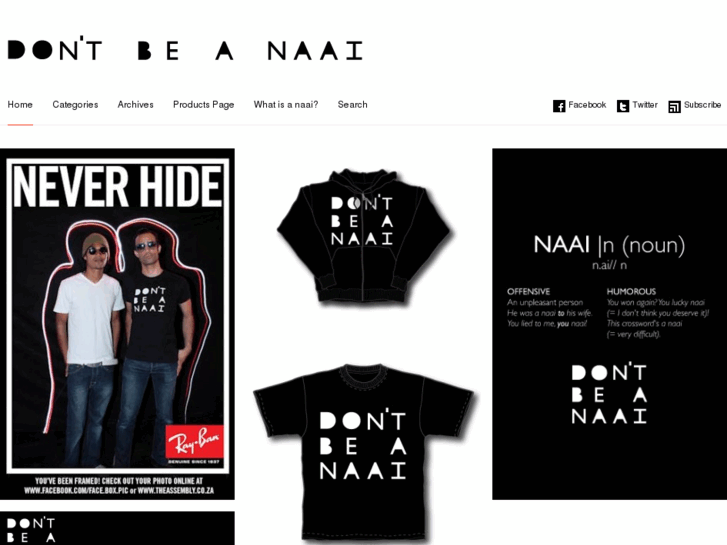Open the Categories menu
The image size is (727, 545).
pyautogui.click(x=75, y=104)
